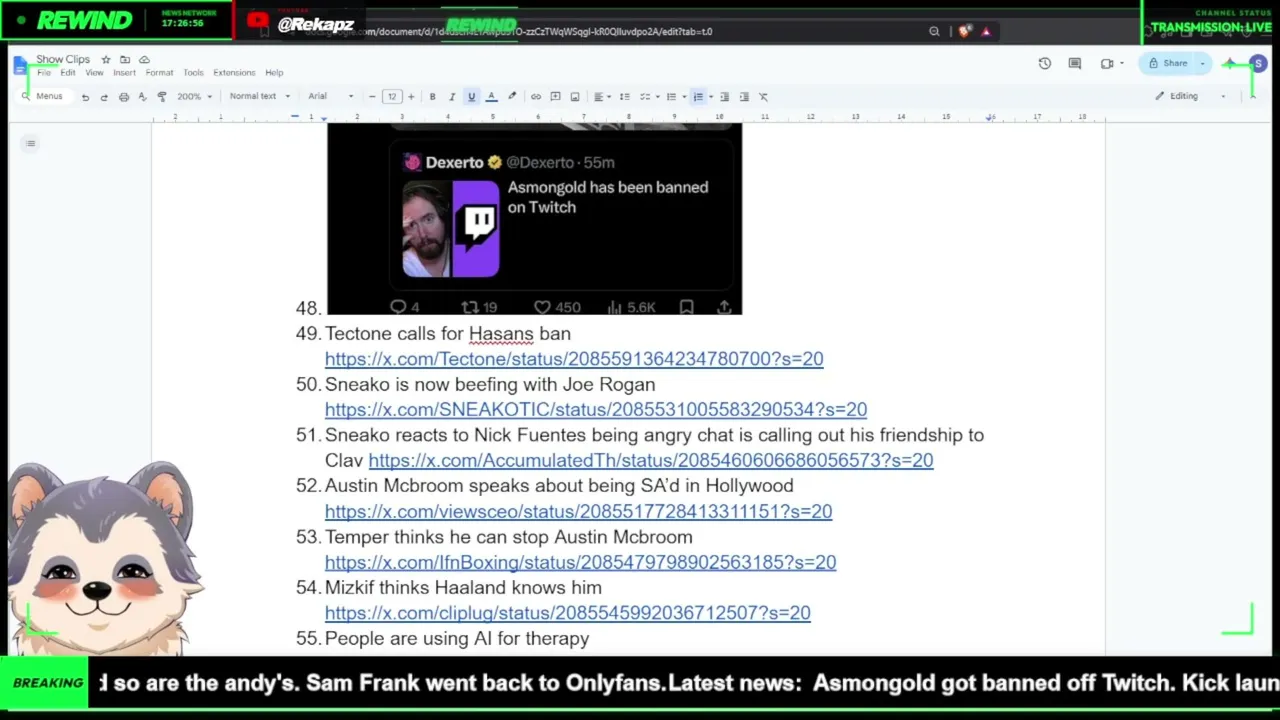Run spelling and grammar check
1280x720 pixels.
coord(142,97)
